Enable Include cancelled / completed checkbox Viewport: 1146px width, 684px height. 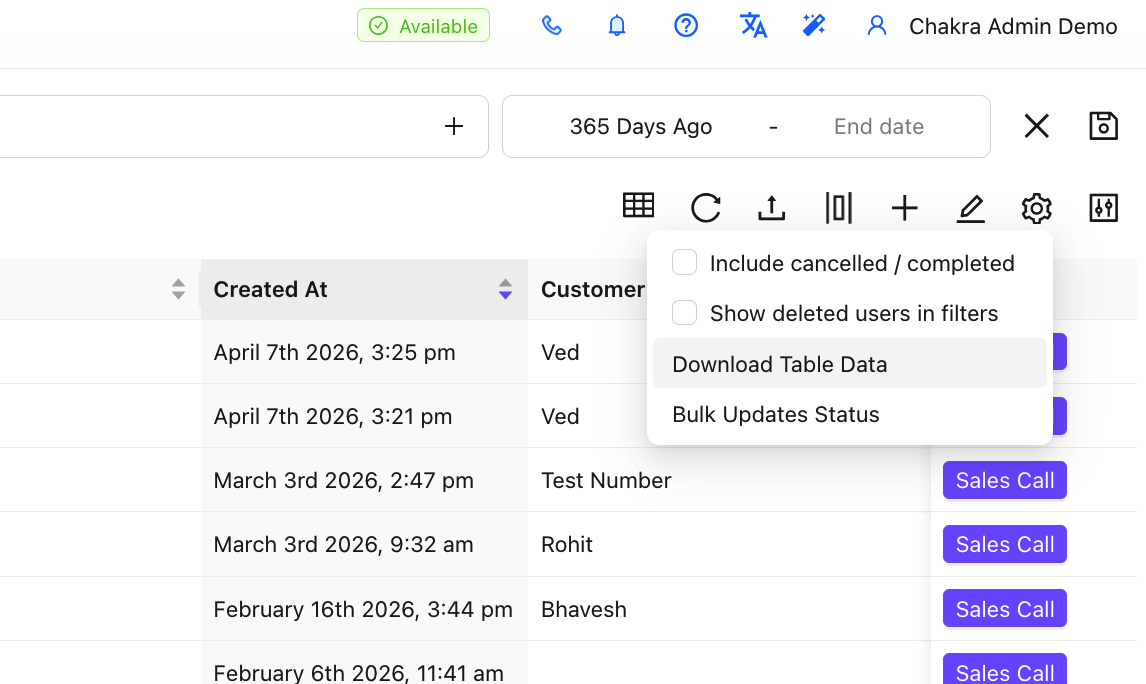pos(684,263)
